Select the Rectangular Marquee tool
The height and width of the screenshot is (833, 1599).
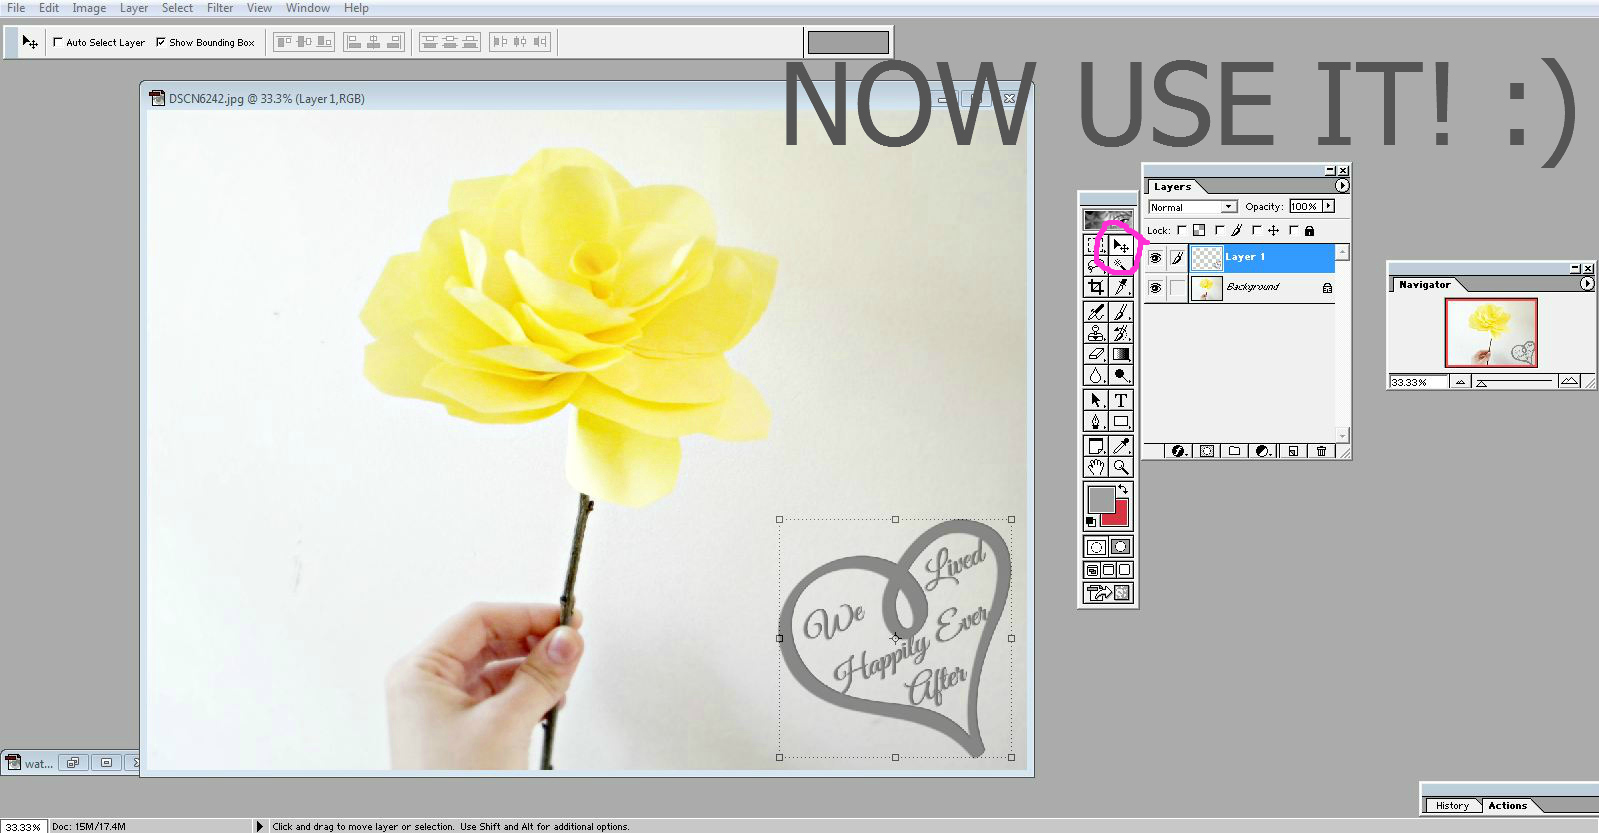pyautogui.click(x=1096, y=245)
